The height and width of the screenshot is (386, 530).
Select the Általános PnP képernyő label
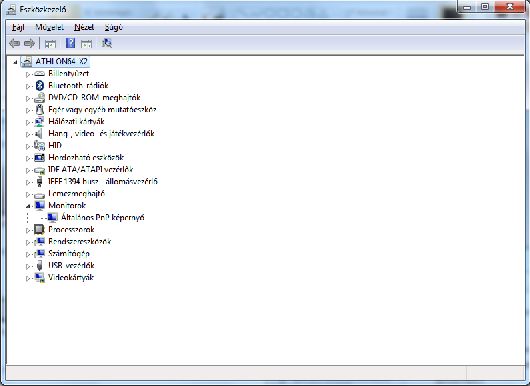[x=103, y=217]
